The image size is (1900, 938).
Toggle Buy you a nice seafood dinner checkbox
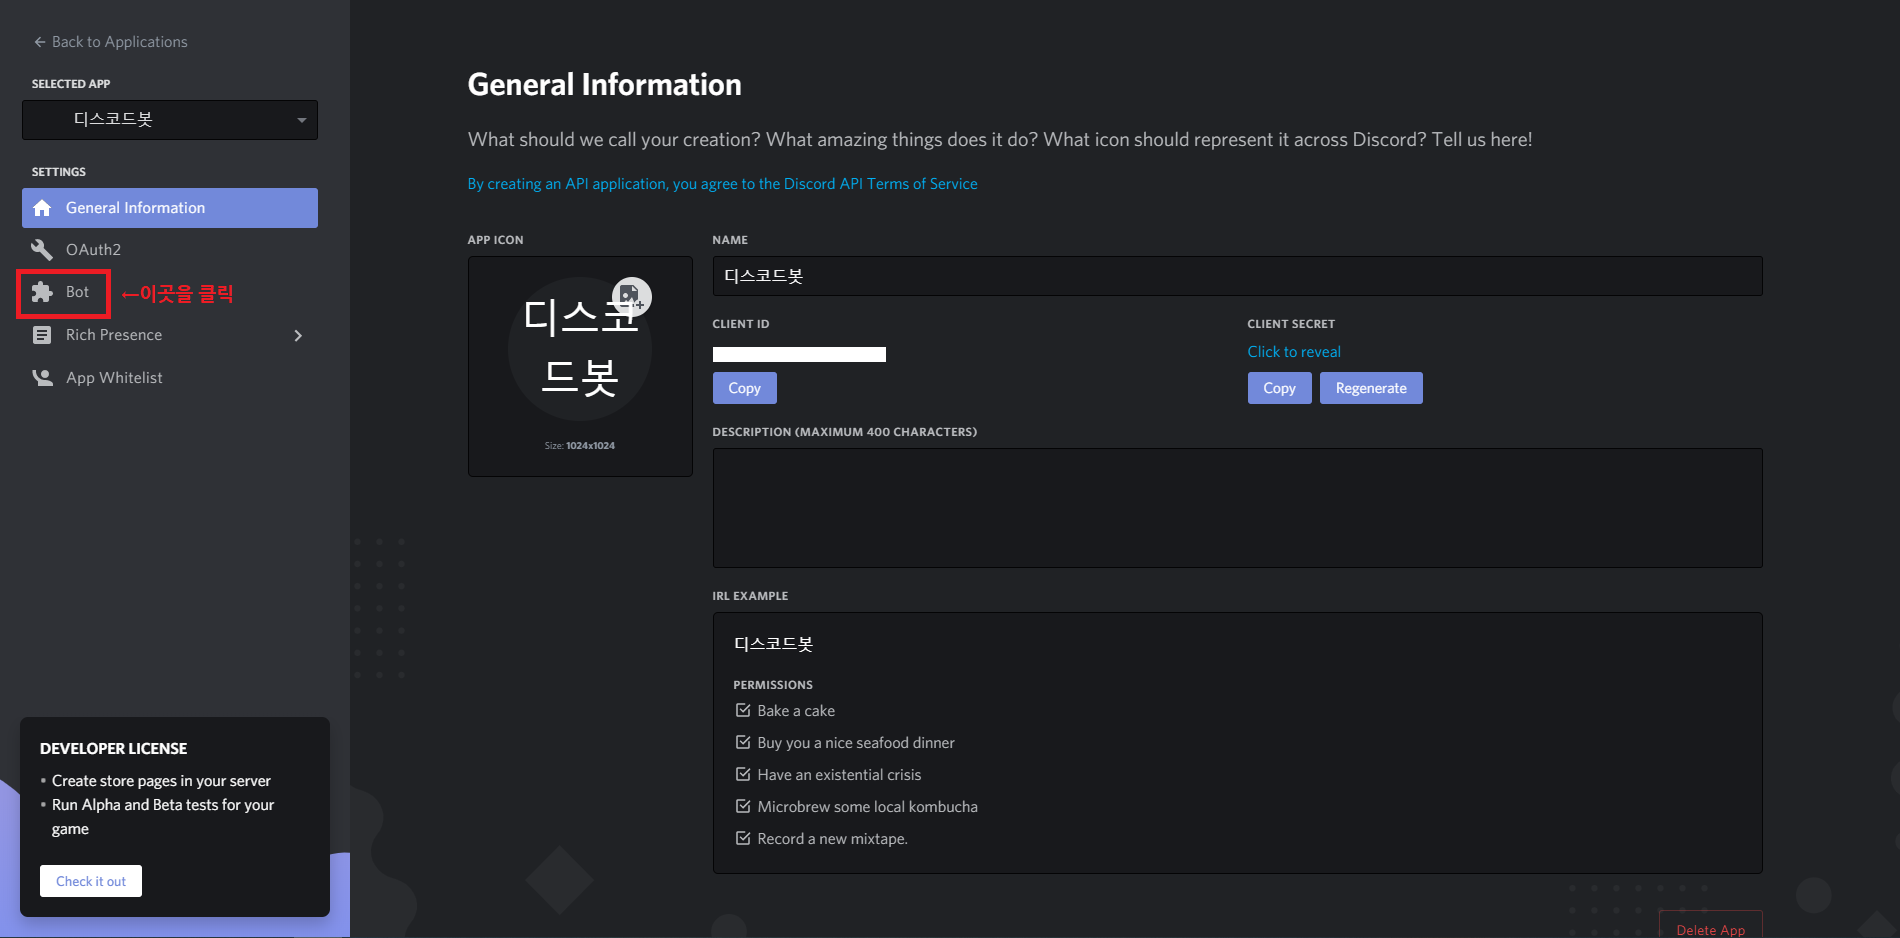743,742
